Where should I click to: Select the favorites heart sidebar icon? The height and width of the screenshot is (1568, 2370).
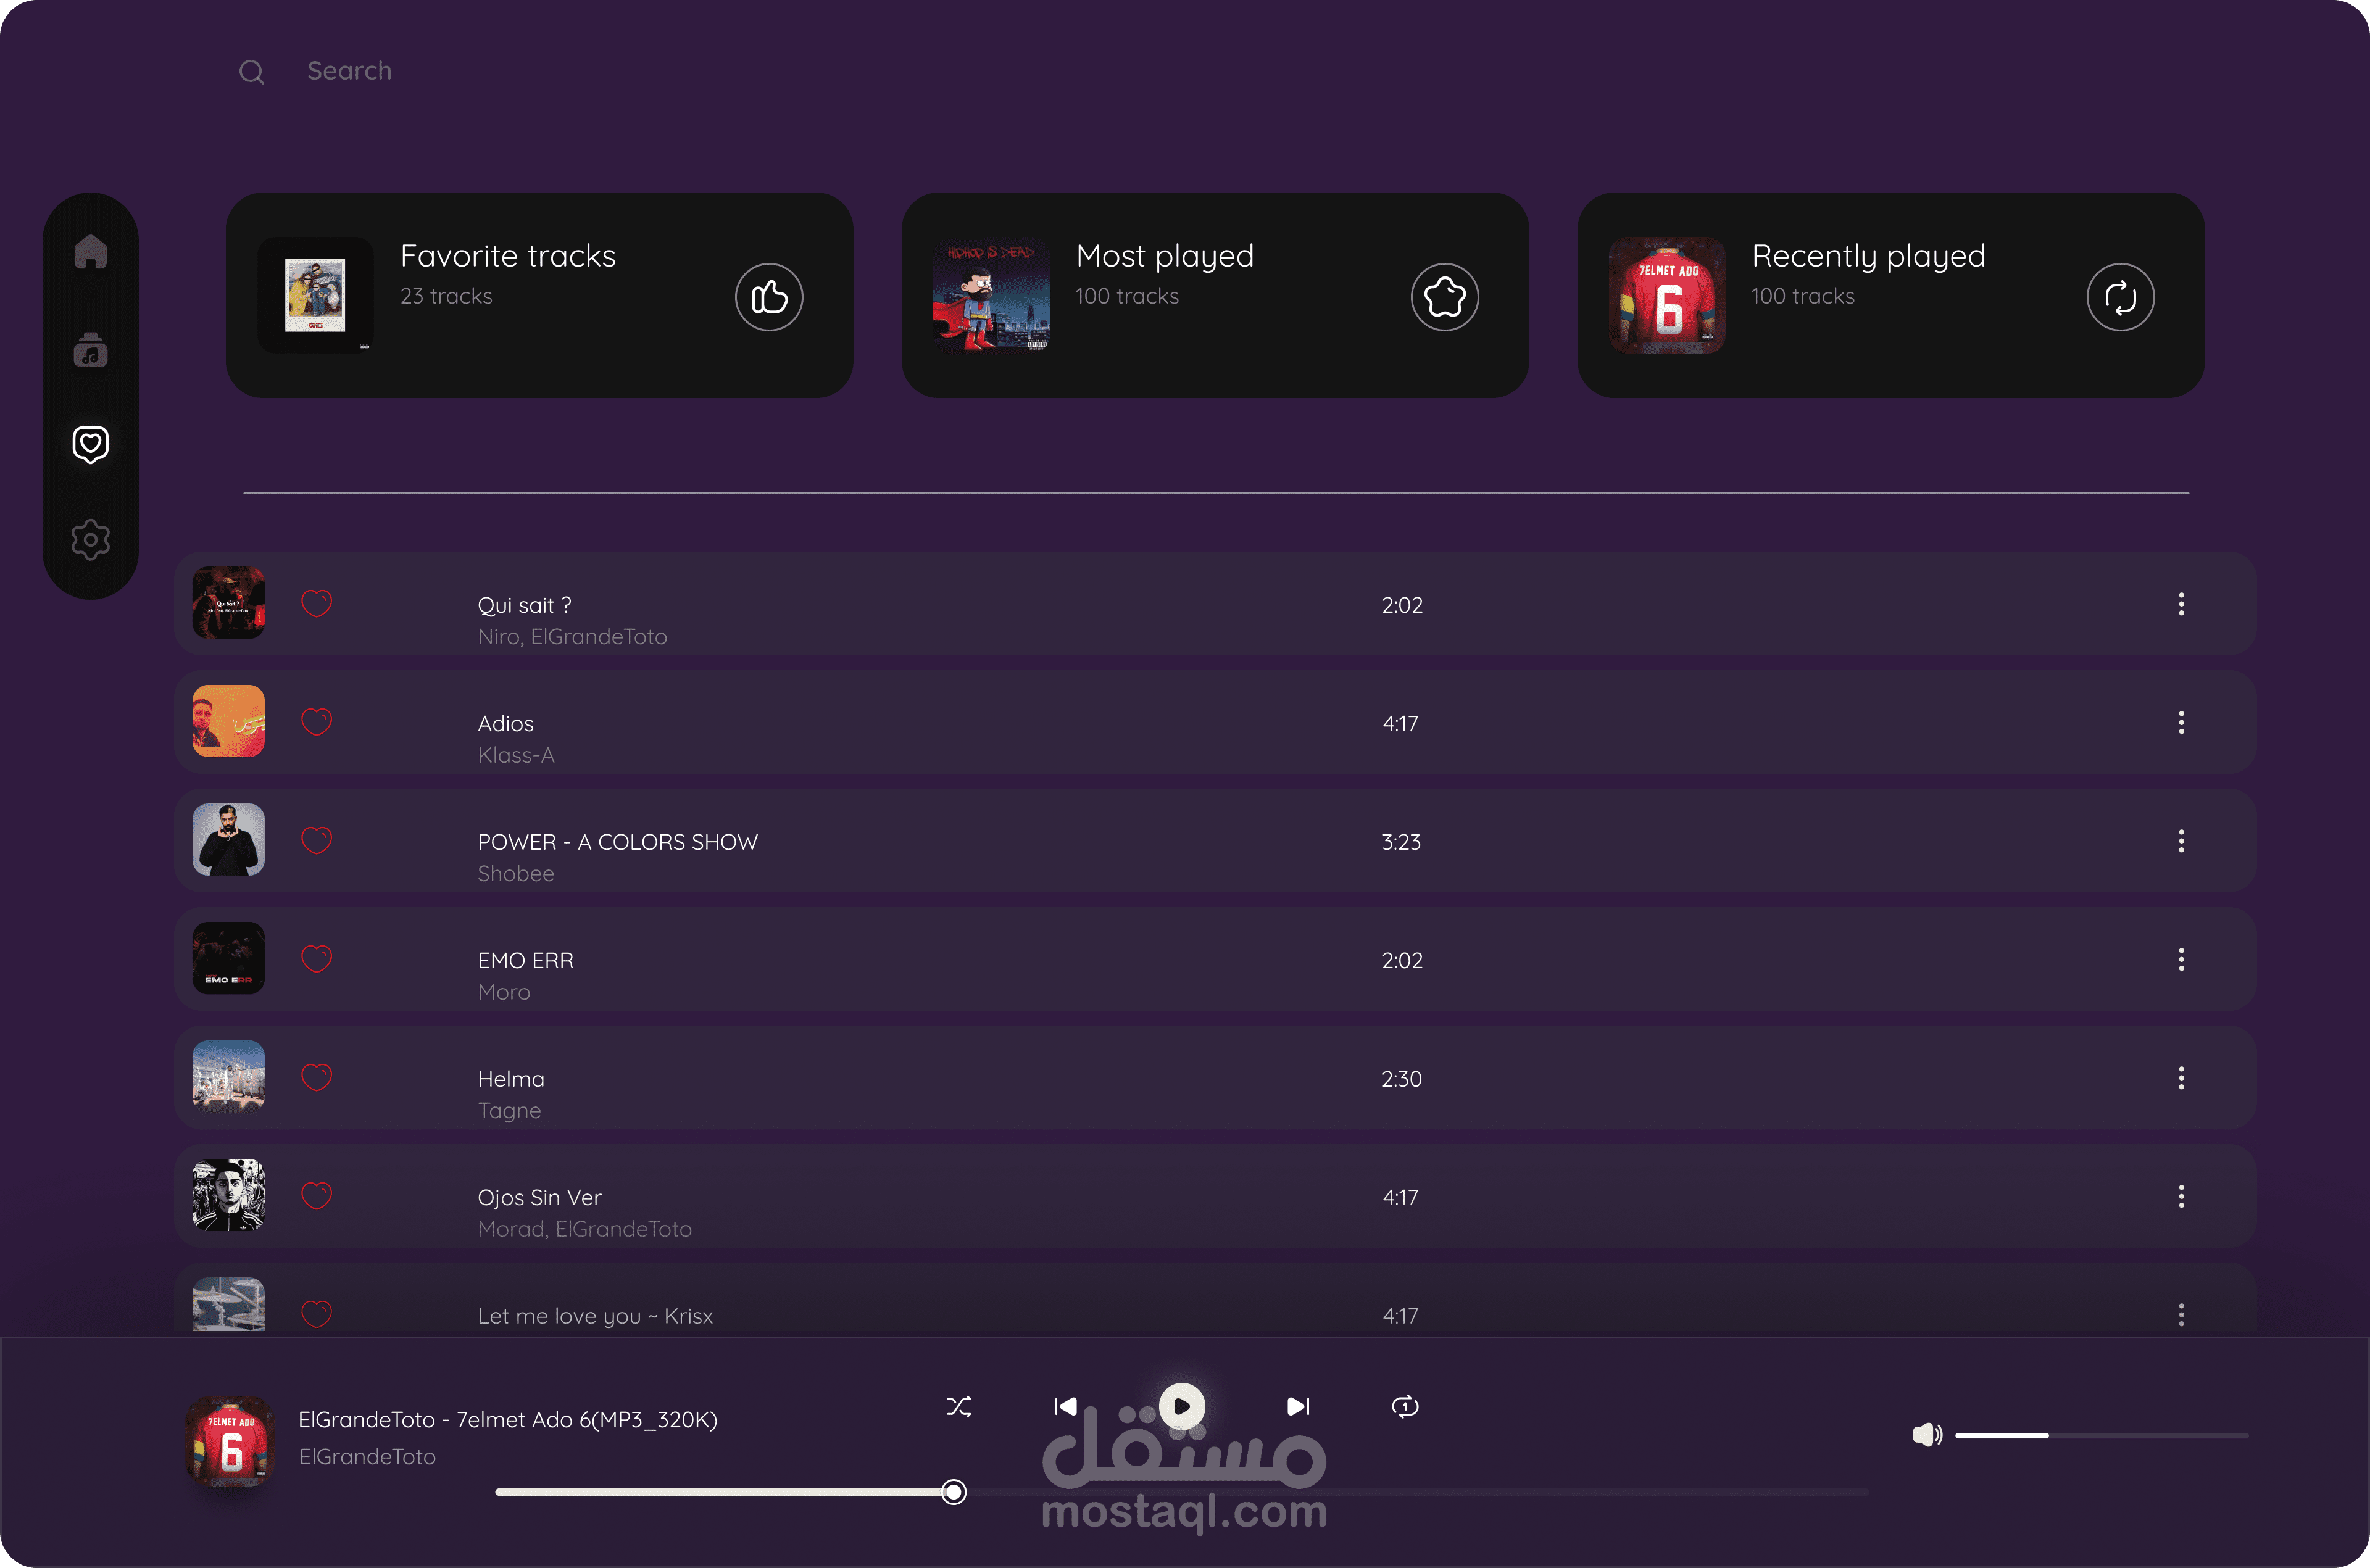(90, 444)
